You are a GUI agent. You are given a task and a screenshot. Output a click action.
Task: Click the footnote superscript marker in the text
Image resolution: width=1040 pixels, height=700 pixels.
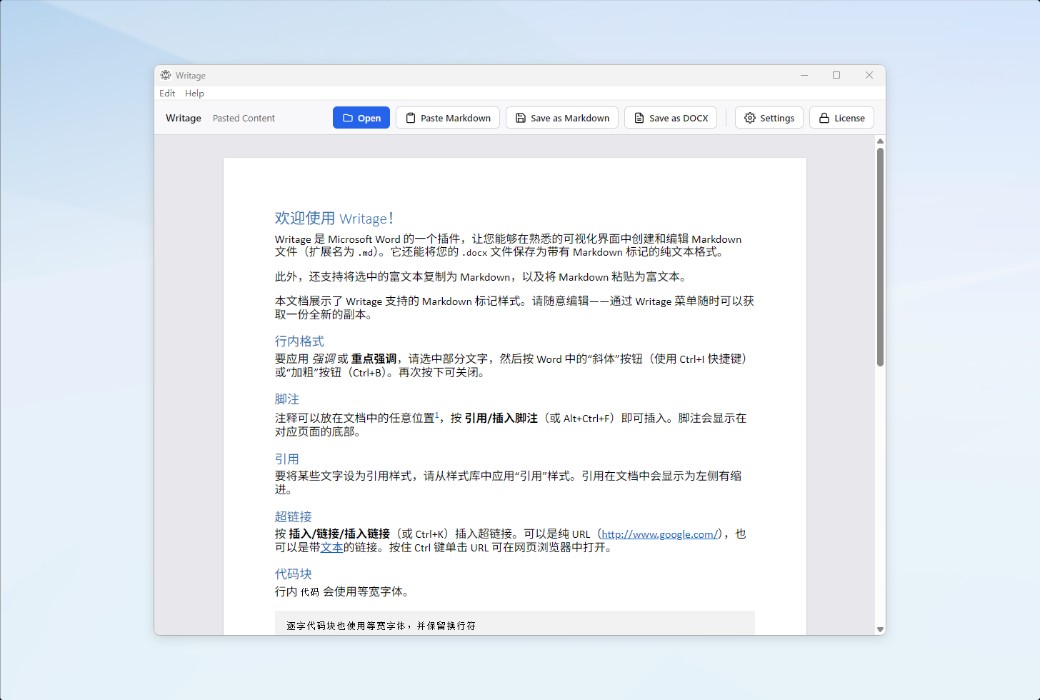point(437,414)
